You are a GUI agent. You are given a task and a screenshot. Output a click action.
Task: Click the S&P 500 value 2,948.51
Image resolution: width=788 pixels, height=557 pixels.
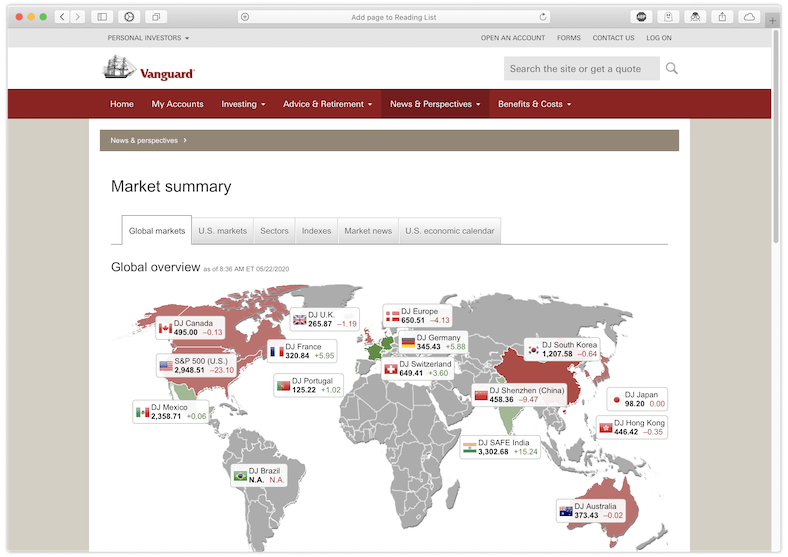tap(189, 370)
